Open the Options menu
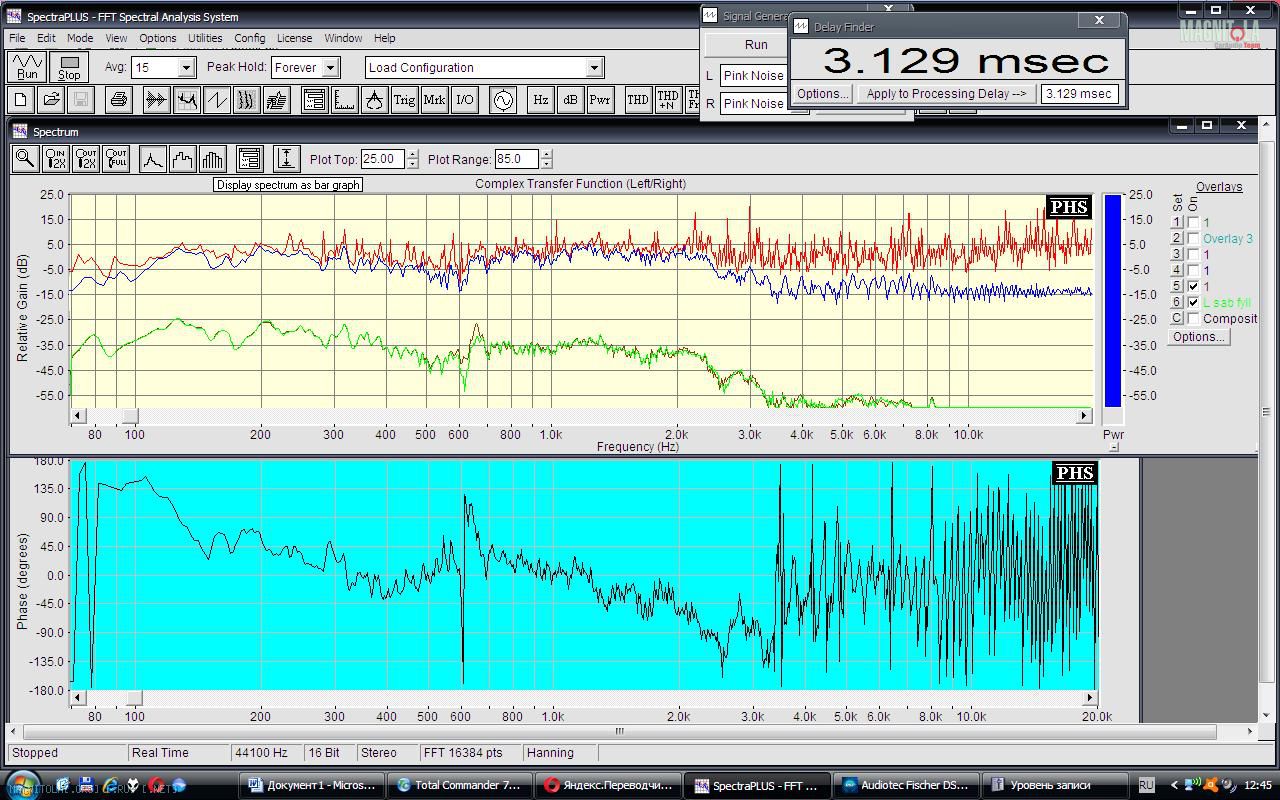Screen dimensions: 1280x800 [158, 38]
